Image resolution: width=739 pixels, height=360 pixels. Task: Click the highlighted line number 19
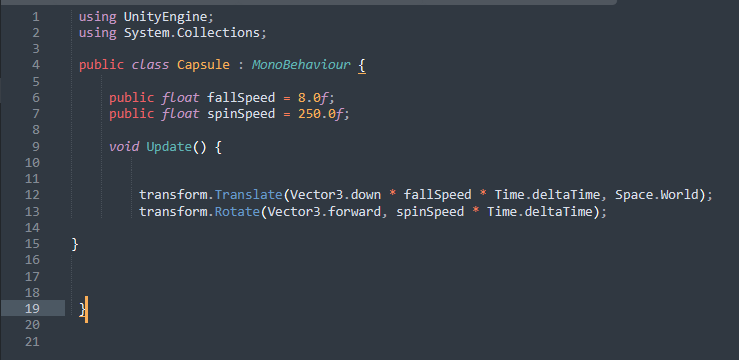(33, 309)
